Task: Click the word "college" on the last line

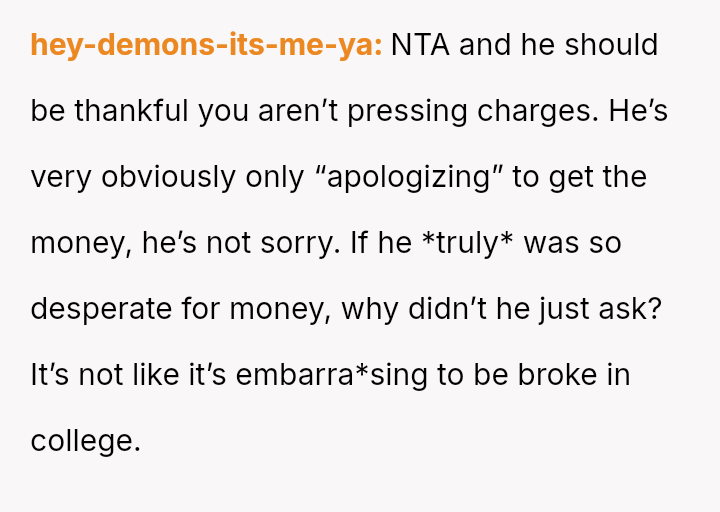Action: point(84,441)
